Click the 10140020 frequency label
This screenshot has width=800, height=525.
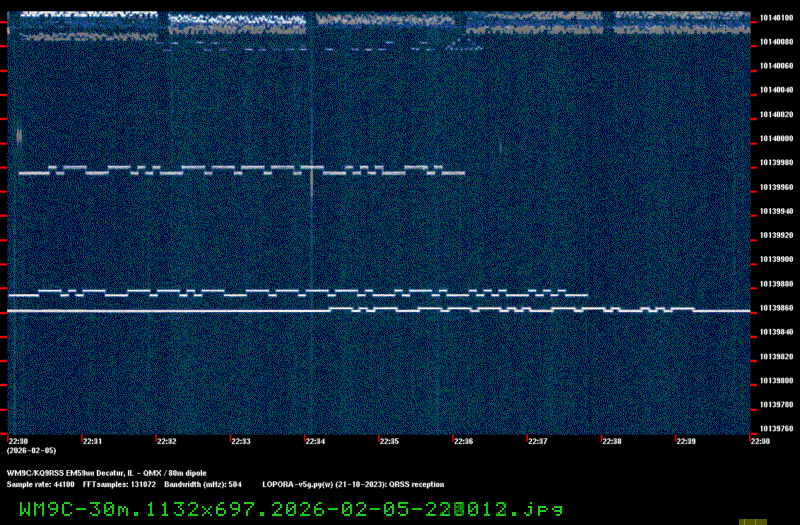[x=776, y=114]
